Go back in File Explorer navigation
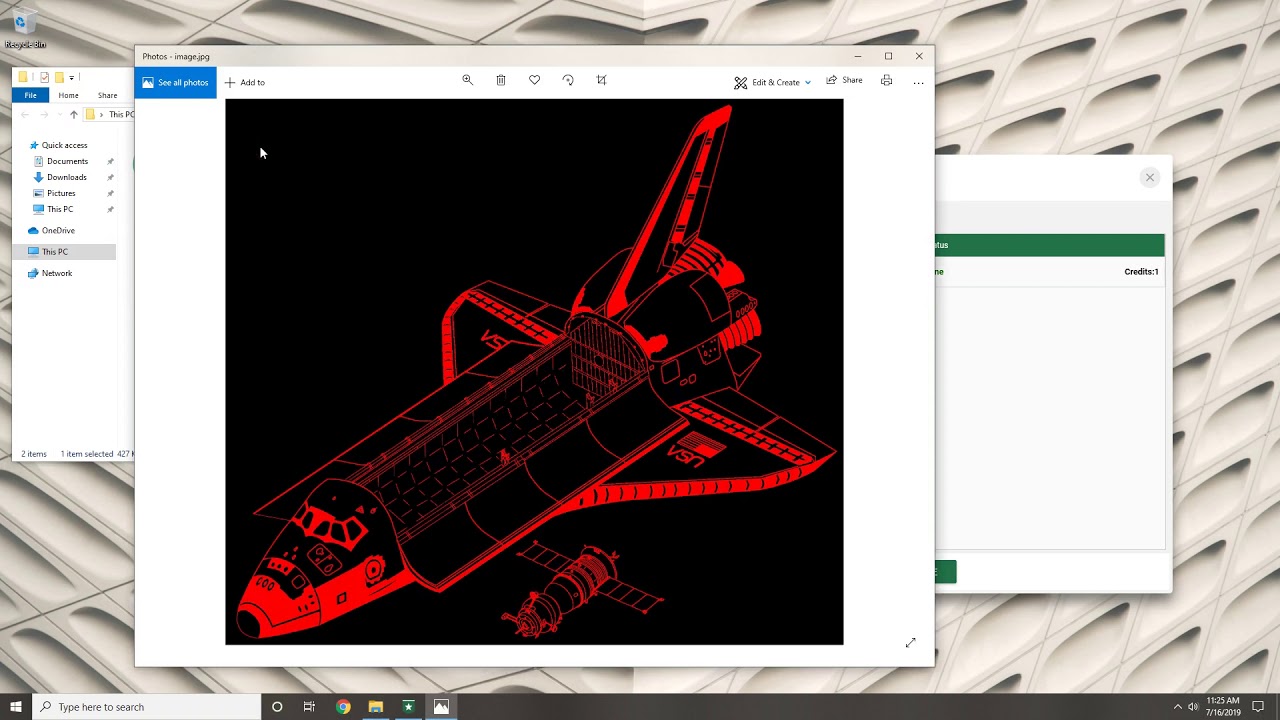Viewport: 1280px width, 720px height. point(25,115)
